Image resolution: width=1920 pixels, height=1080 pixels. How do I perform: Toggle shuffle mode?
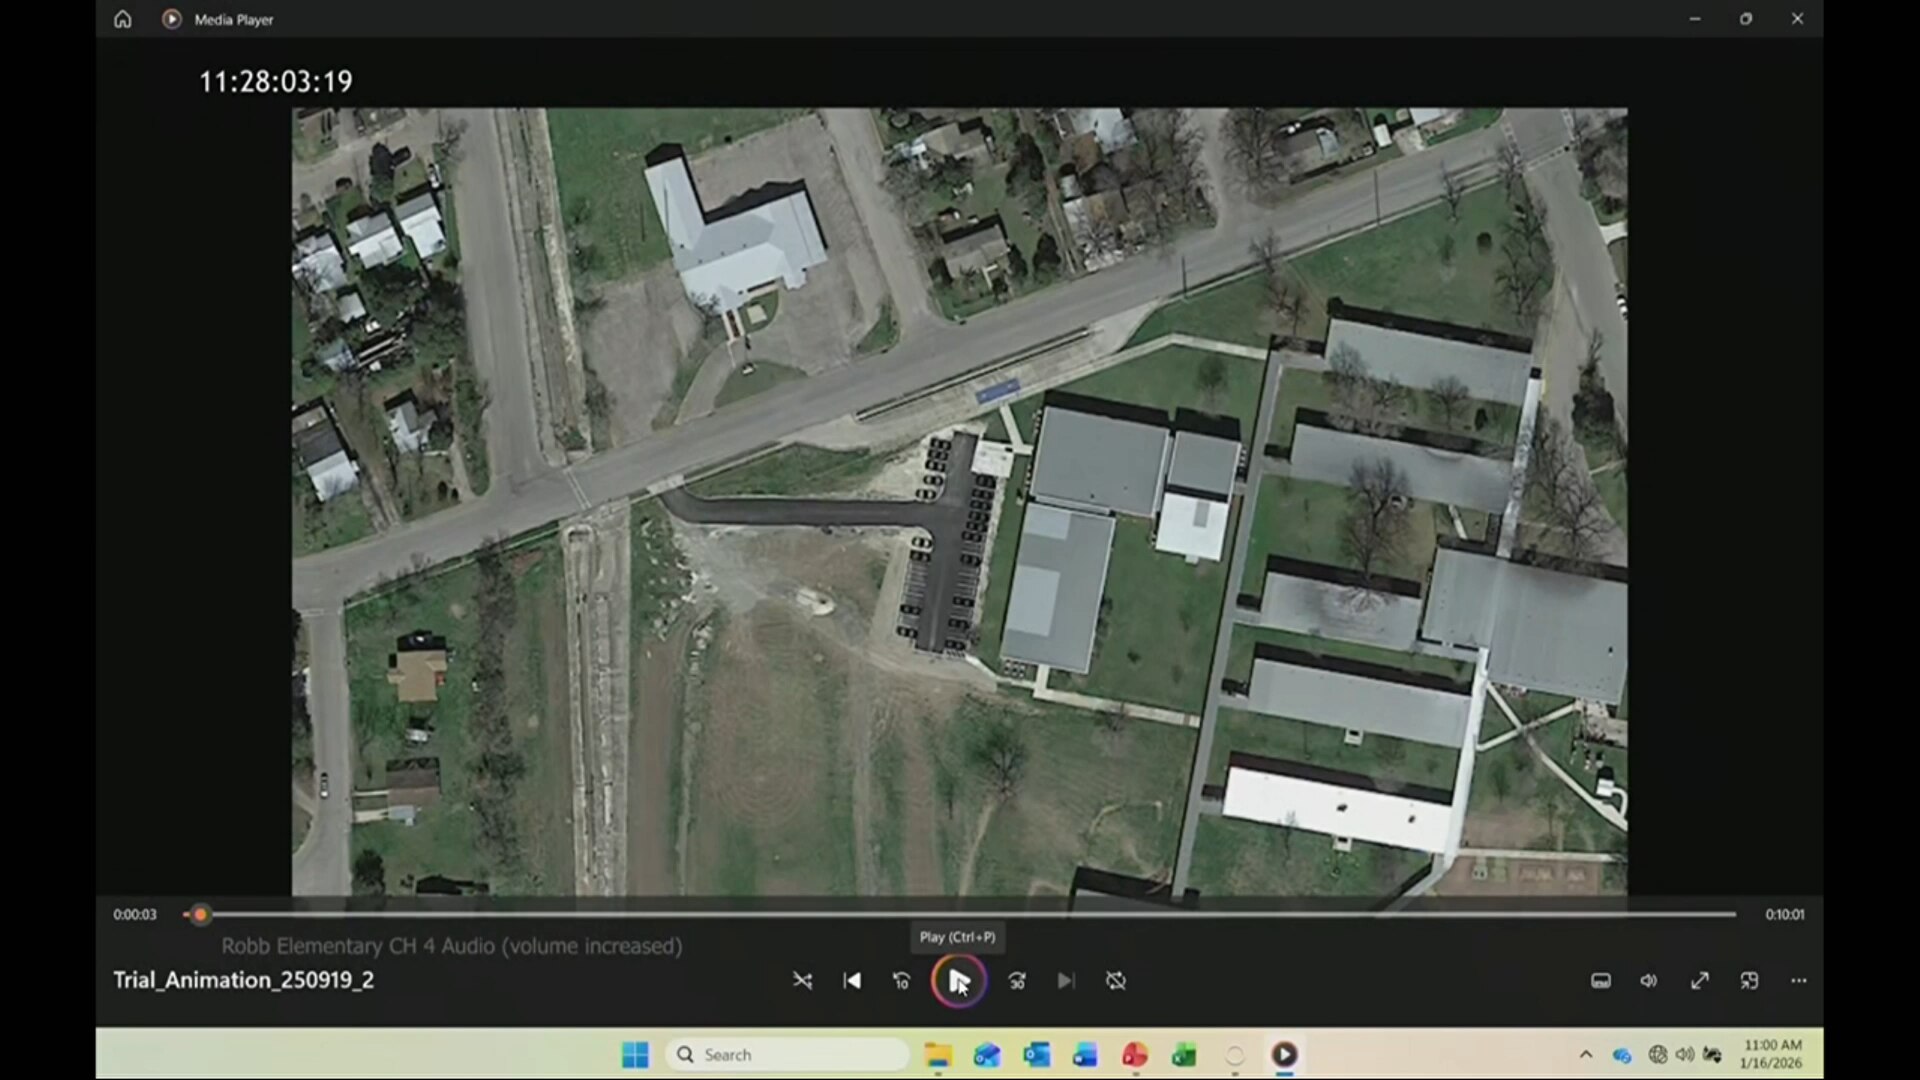802,981
